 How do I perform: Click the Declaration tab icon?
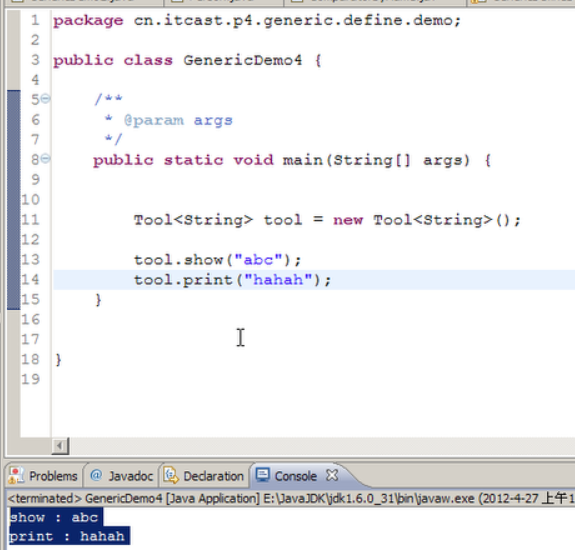coord(171,476)
